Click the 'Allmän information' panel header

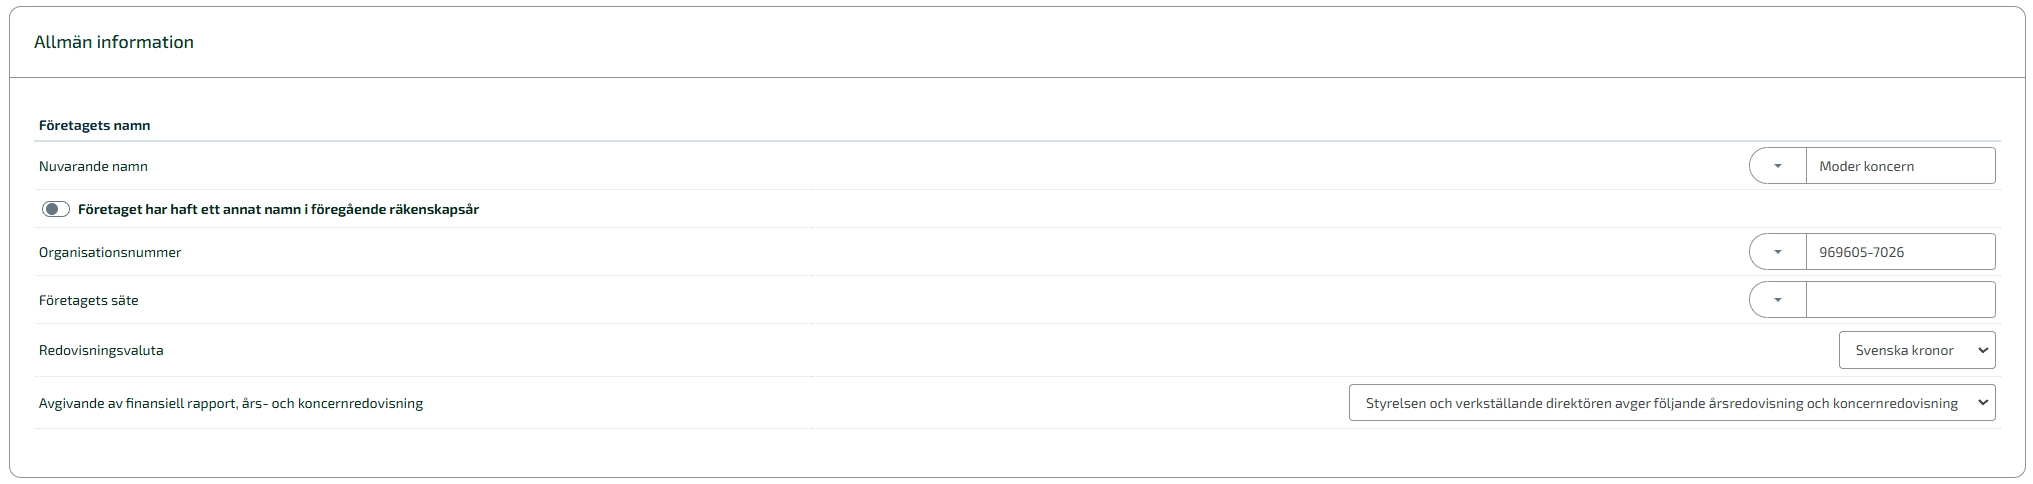pyautogui.click(x=114, y=42)
